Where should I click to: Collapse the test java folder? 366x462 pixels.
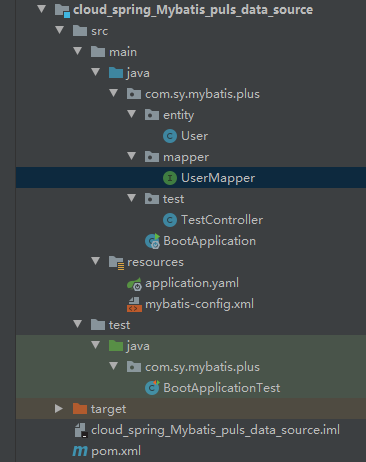[95, 345]
